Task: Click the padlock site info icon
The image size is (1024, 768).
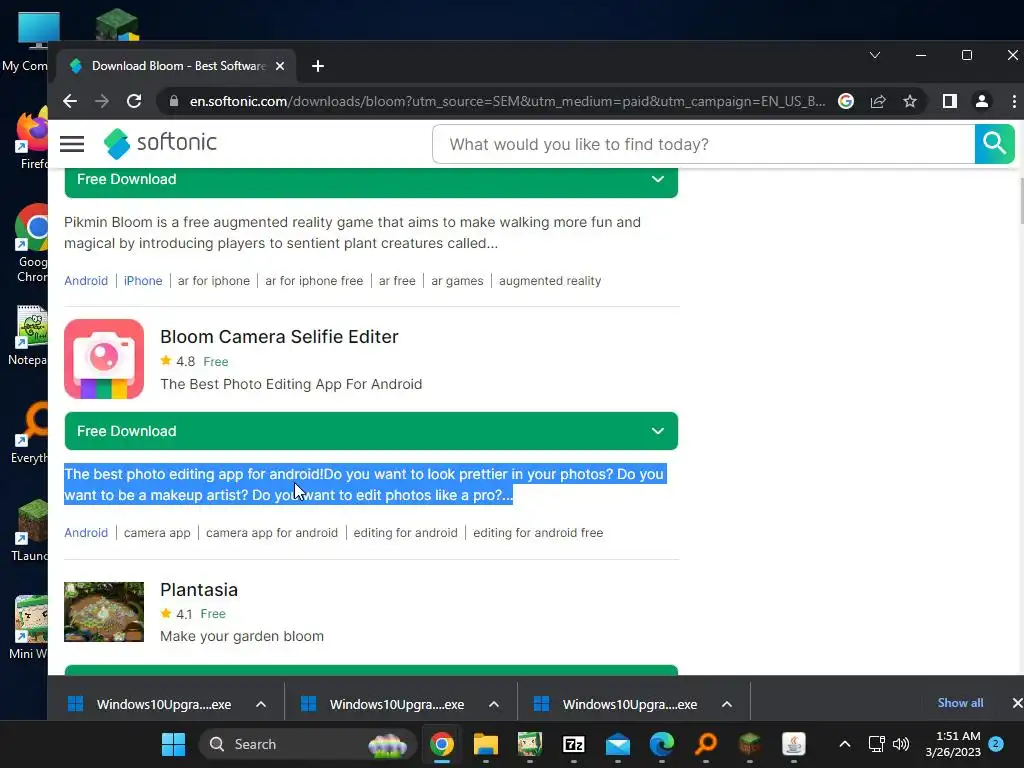Action: click(x=173, y=101)
